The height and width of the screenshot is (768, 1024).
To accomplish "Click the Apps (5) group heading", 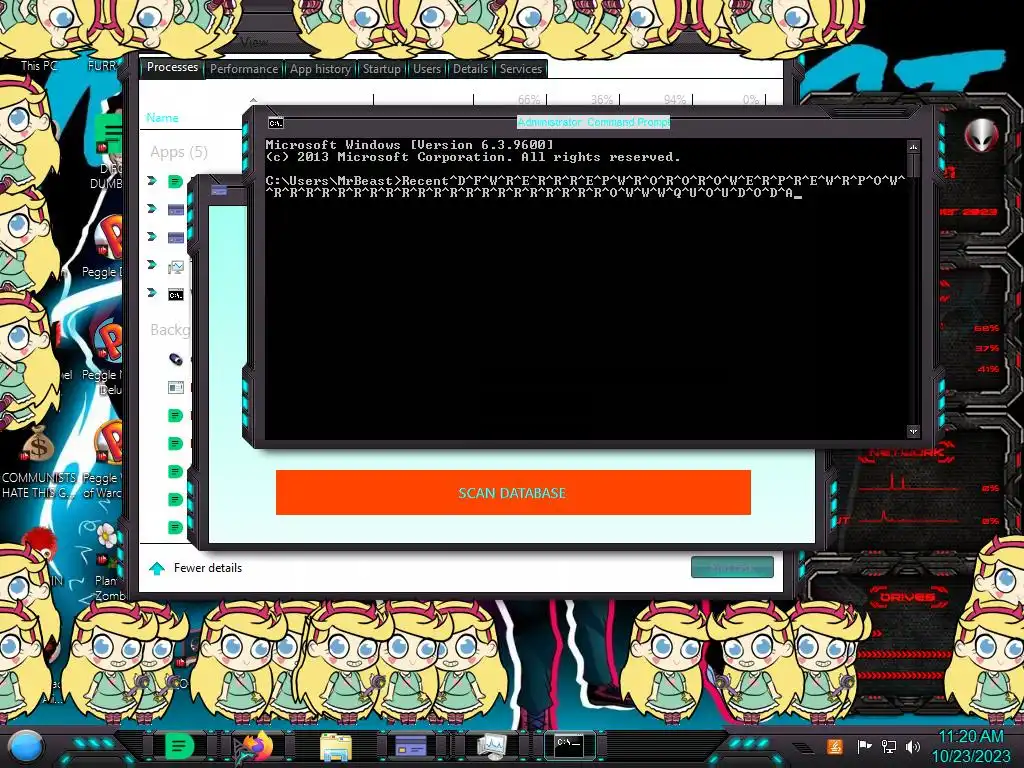I will 179,152.
